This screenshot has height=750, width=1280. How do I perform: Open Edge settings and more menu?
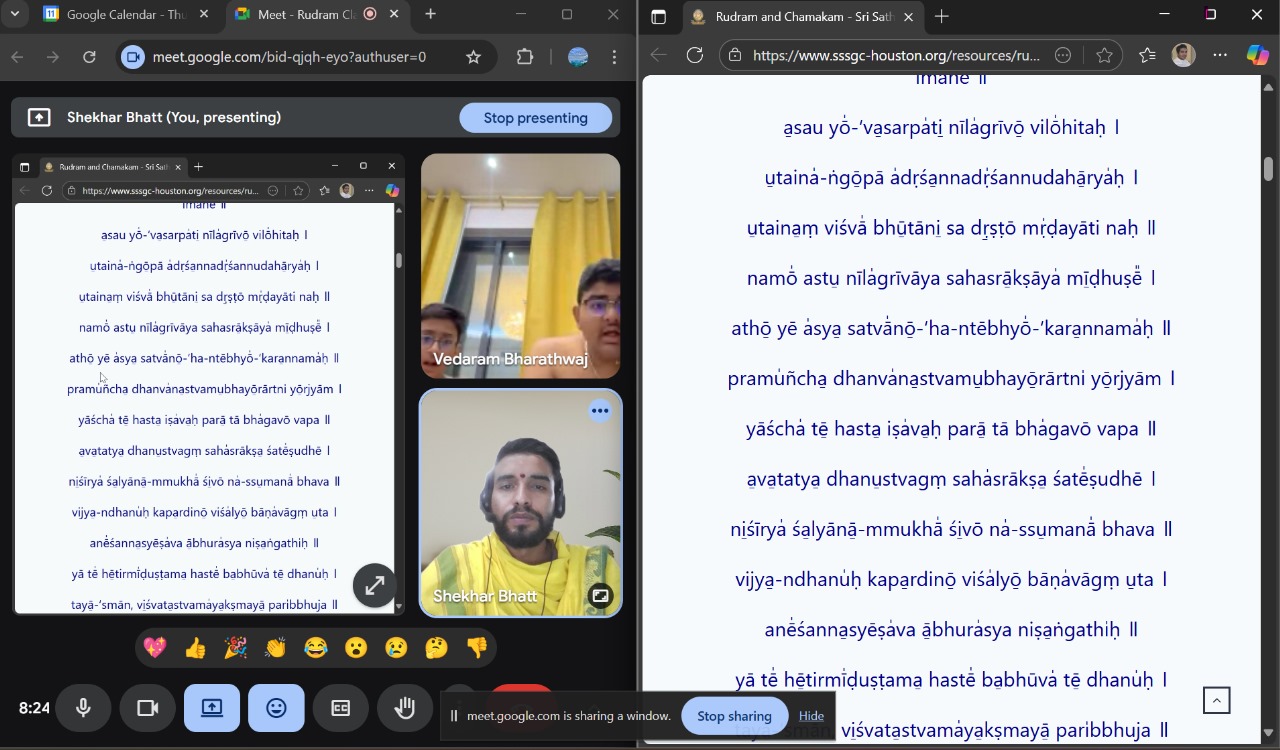coord(1220,55)
